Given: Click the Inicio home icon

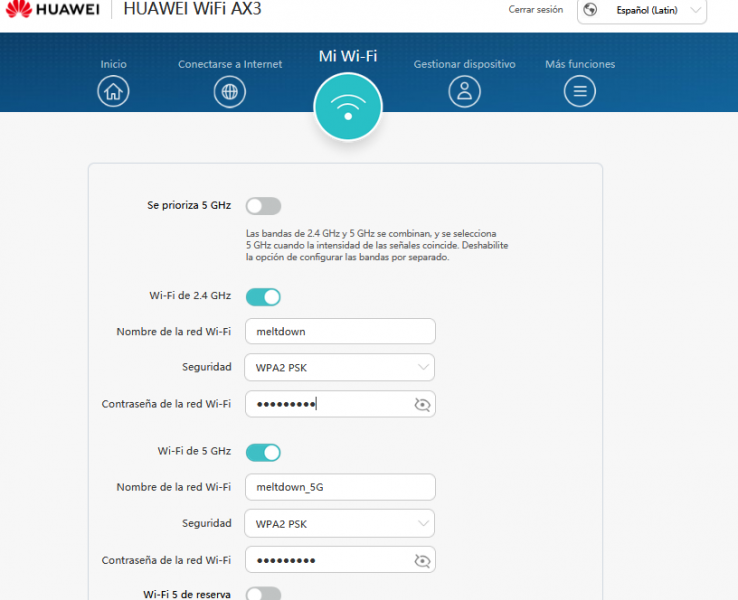Looking at the screenshot, I should (114, 92).
